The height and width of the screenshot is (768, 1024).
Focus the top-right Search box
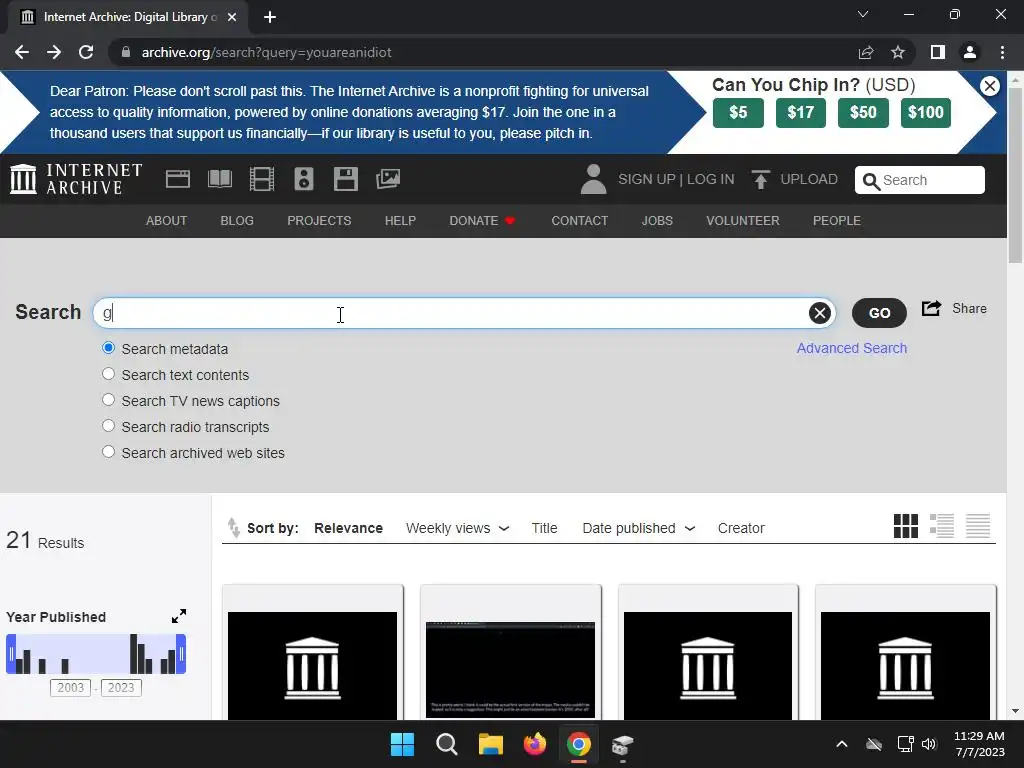920,180
